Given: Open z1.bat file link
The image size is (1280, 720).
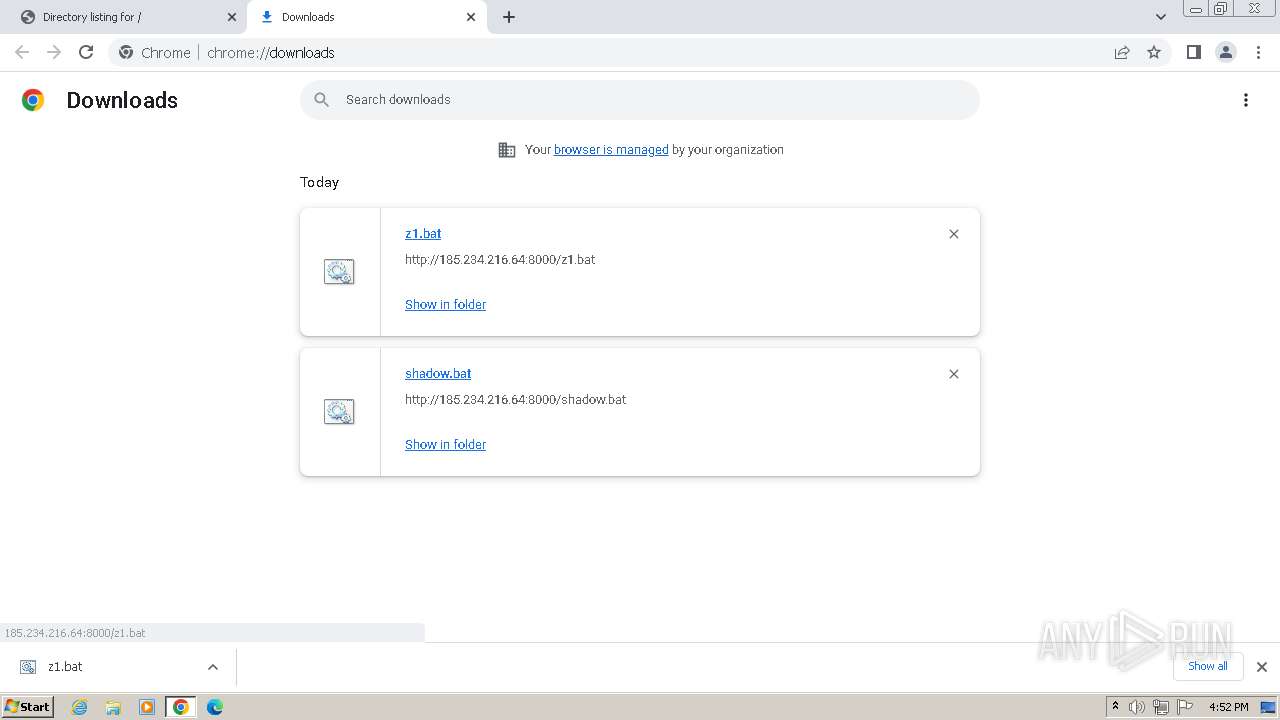Looking at the screenshot, I should coord(423,233).
